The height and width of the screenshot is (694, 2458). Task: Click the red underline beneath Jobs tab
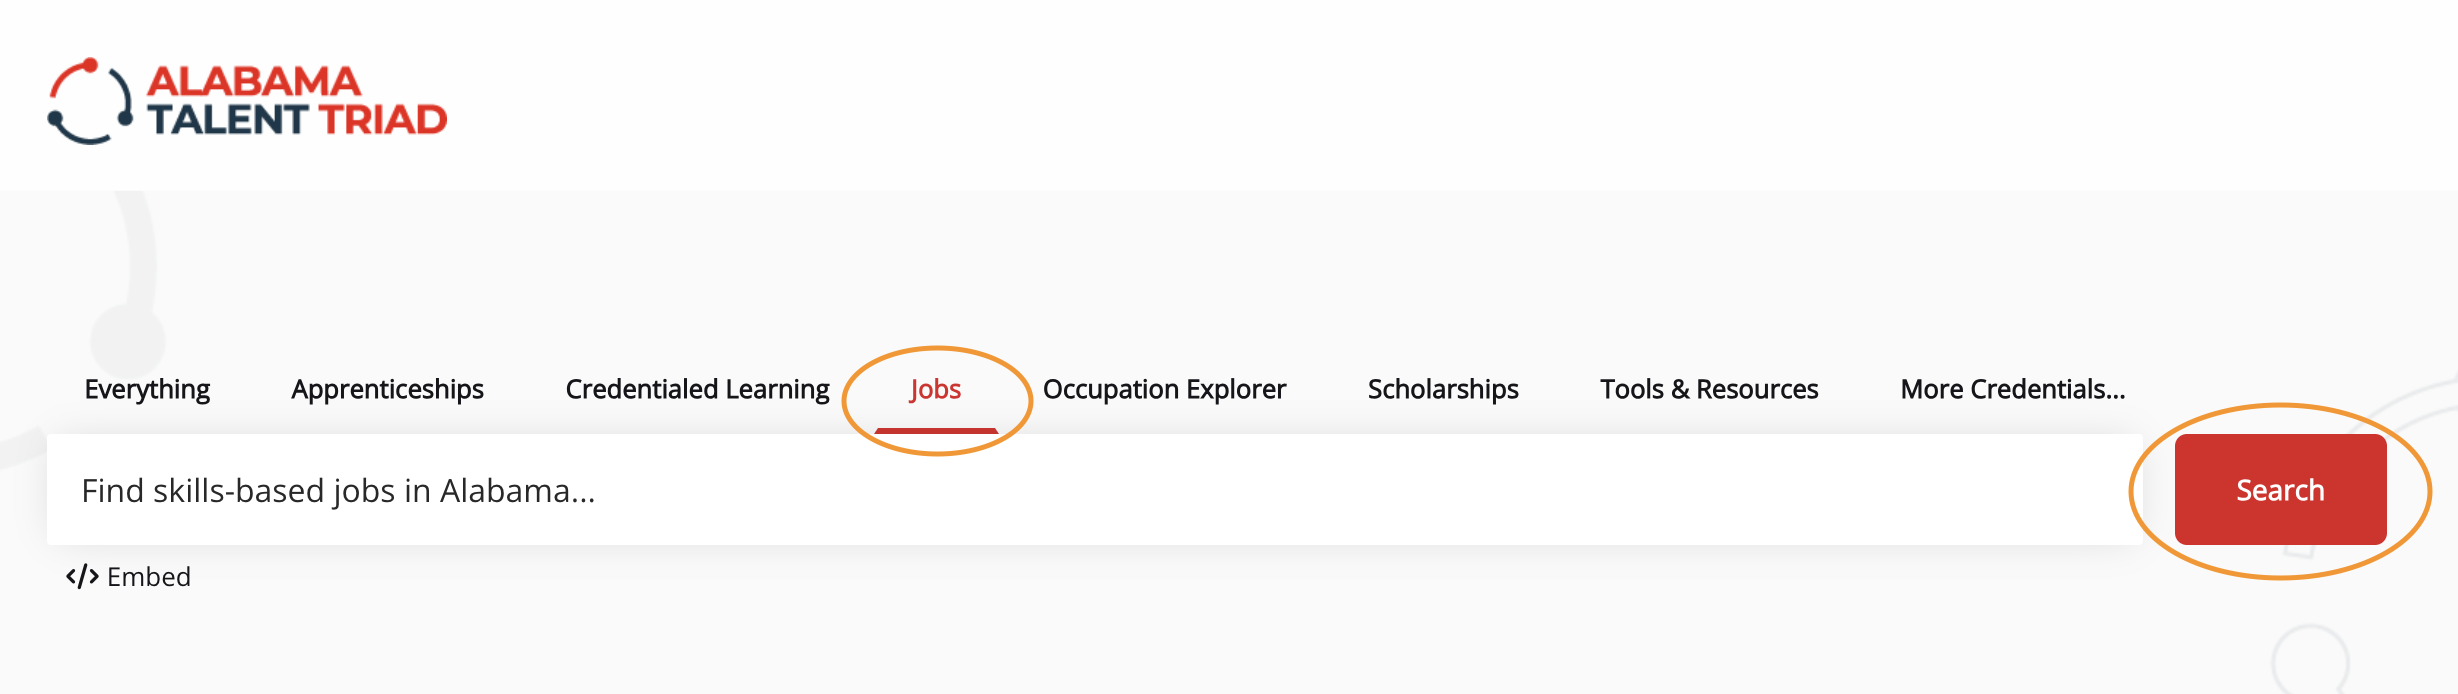(936, 431)
